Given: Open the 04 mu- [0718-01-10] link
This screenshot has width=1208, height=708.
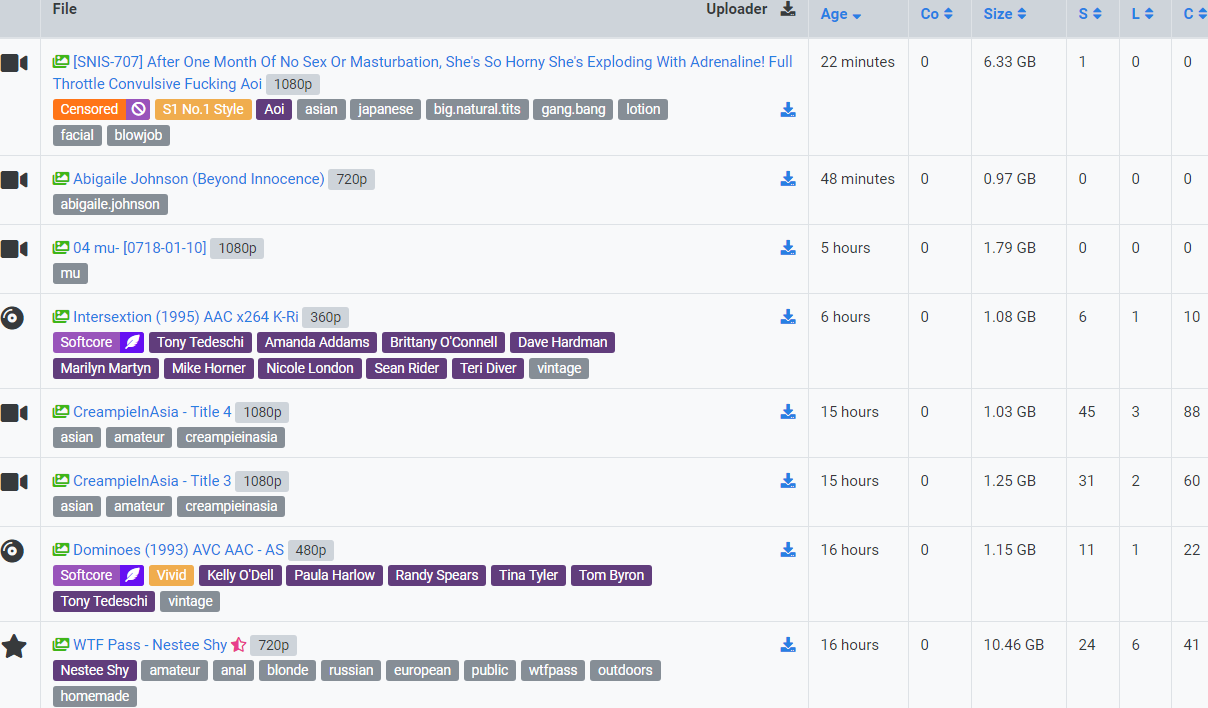Looking at the screenshot, I should tap(140, 248).
